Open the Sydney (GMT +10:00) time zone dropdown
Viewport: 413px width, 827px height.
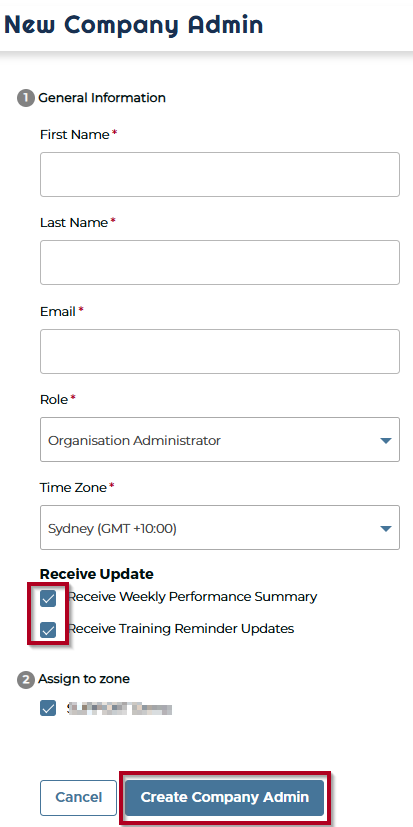tap(219, 528)
